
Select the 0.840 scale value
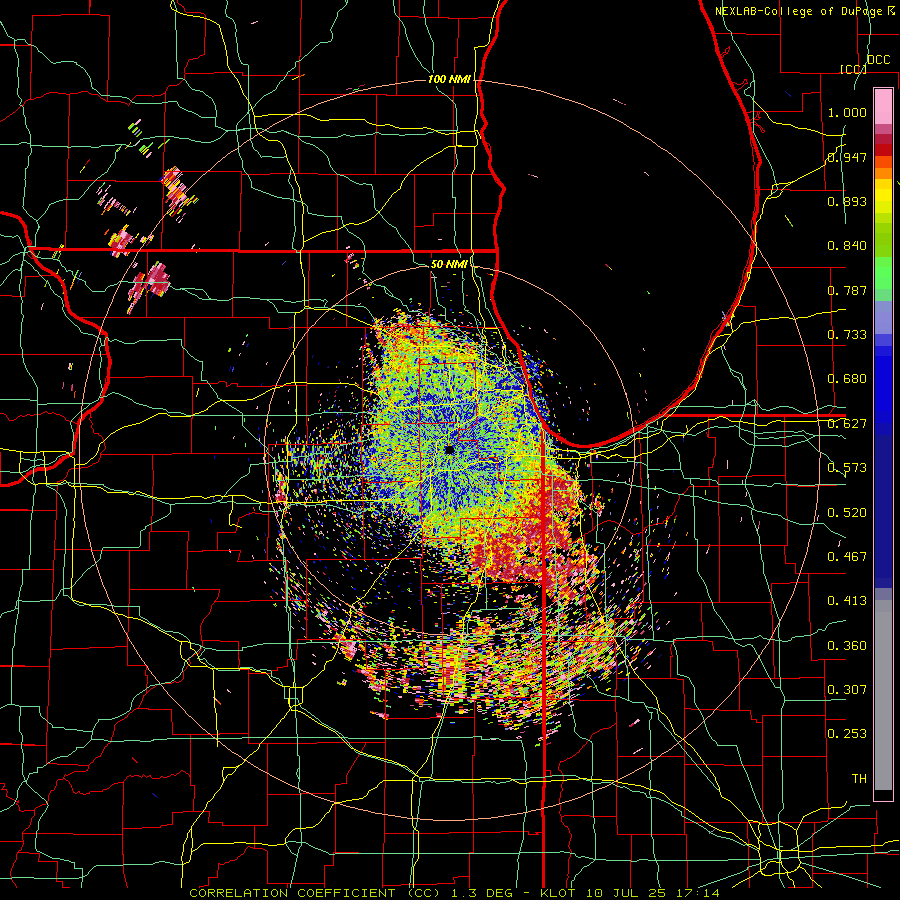847,246
